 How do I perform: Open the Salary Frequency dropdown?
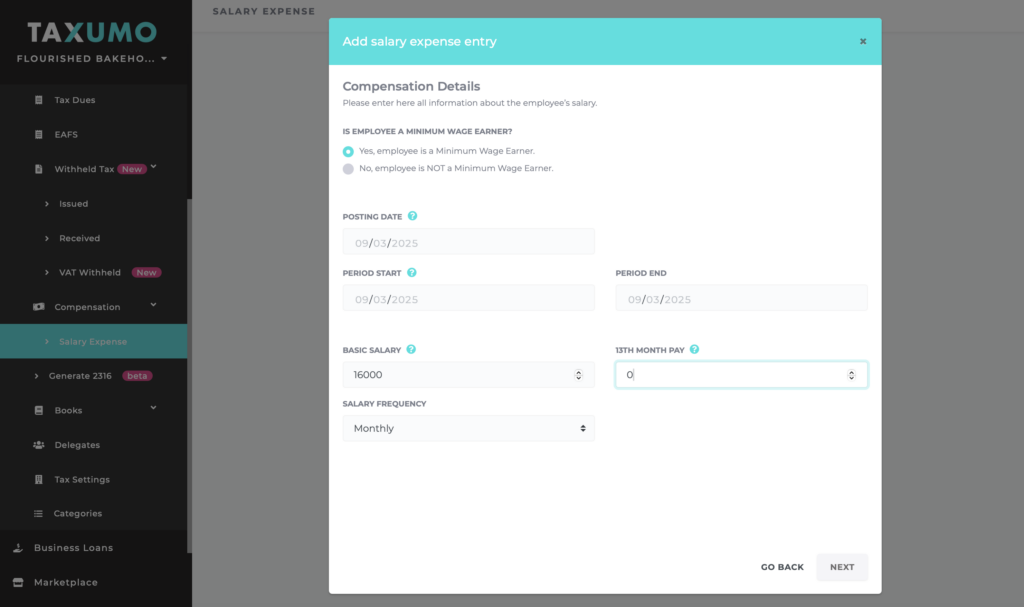coord(468,428)
